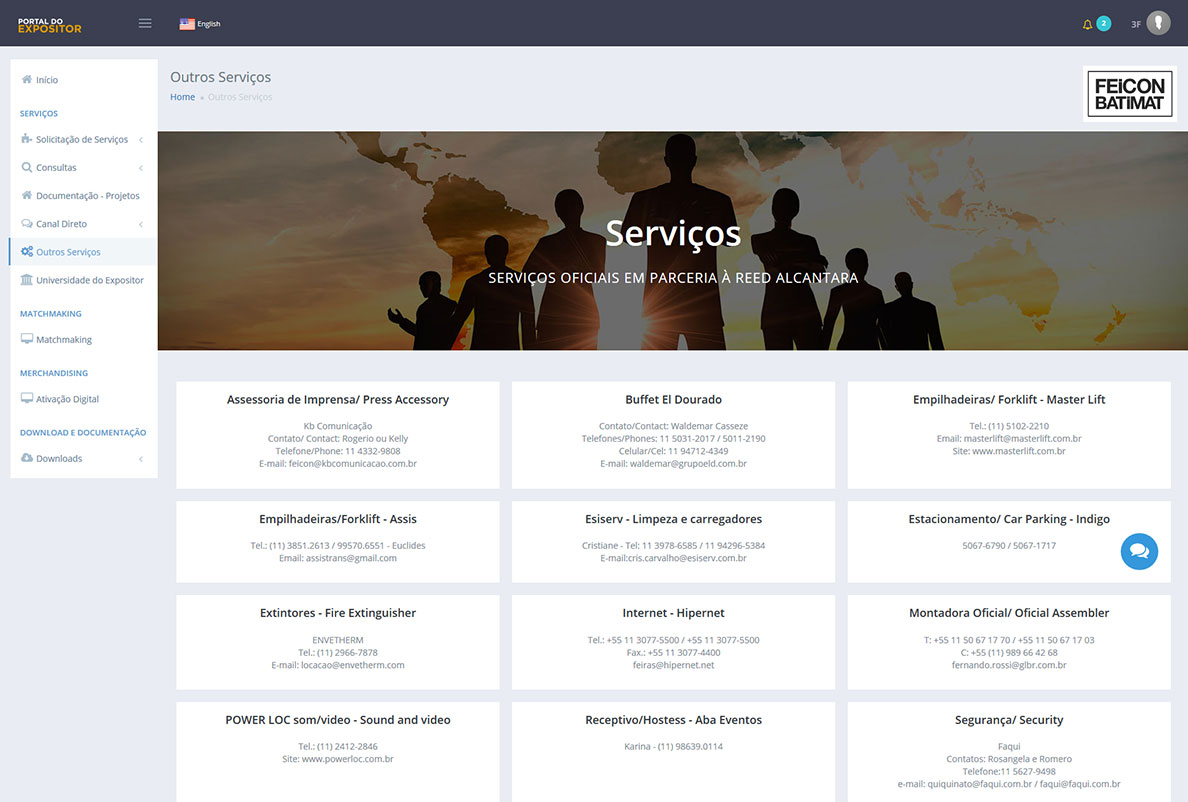Click the Serviços banner image

tap(673, 241)
